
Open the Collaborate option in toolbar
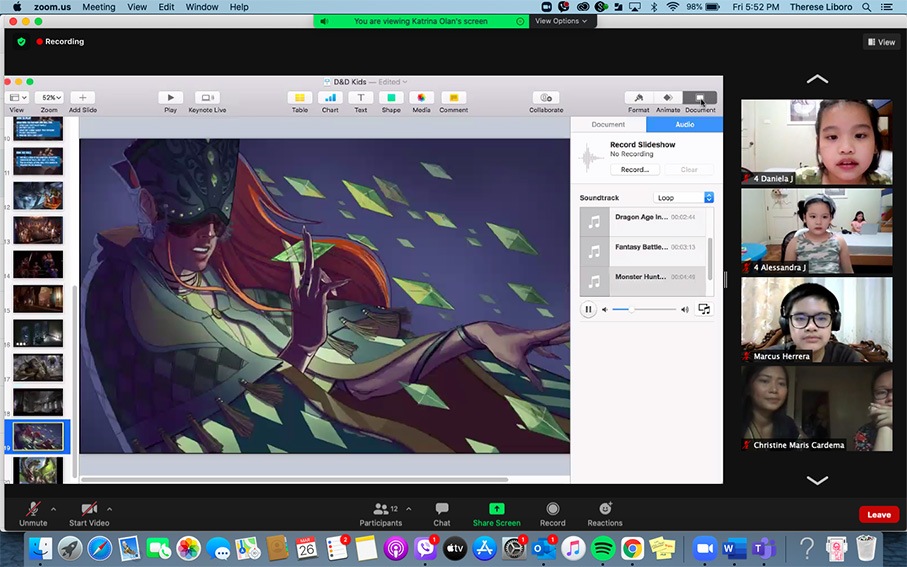(x=546, y=98)
